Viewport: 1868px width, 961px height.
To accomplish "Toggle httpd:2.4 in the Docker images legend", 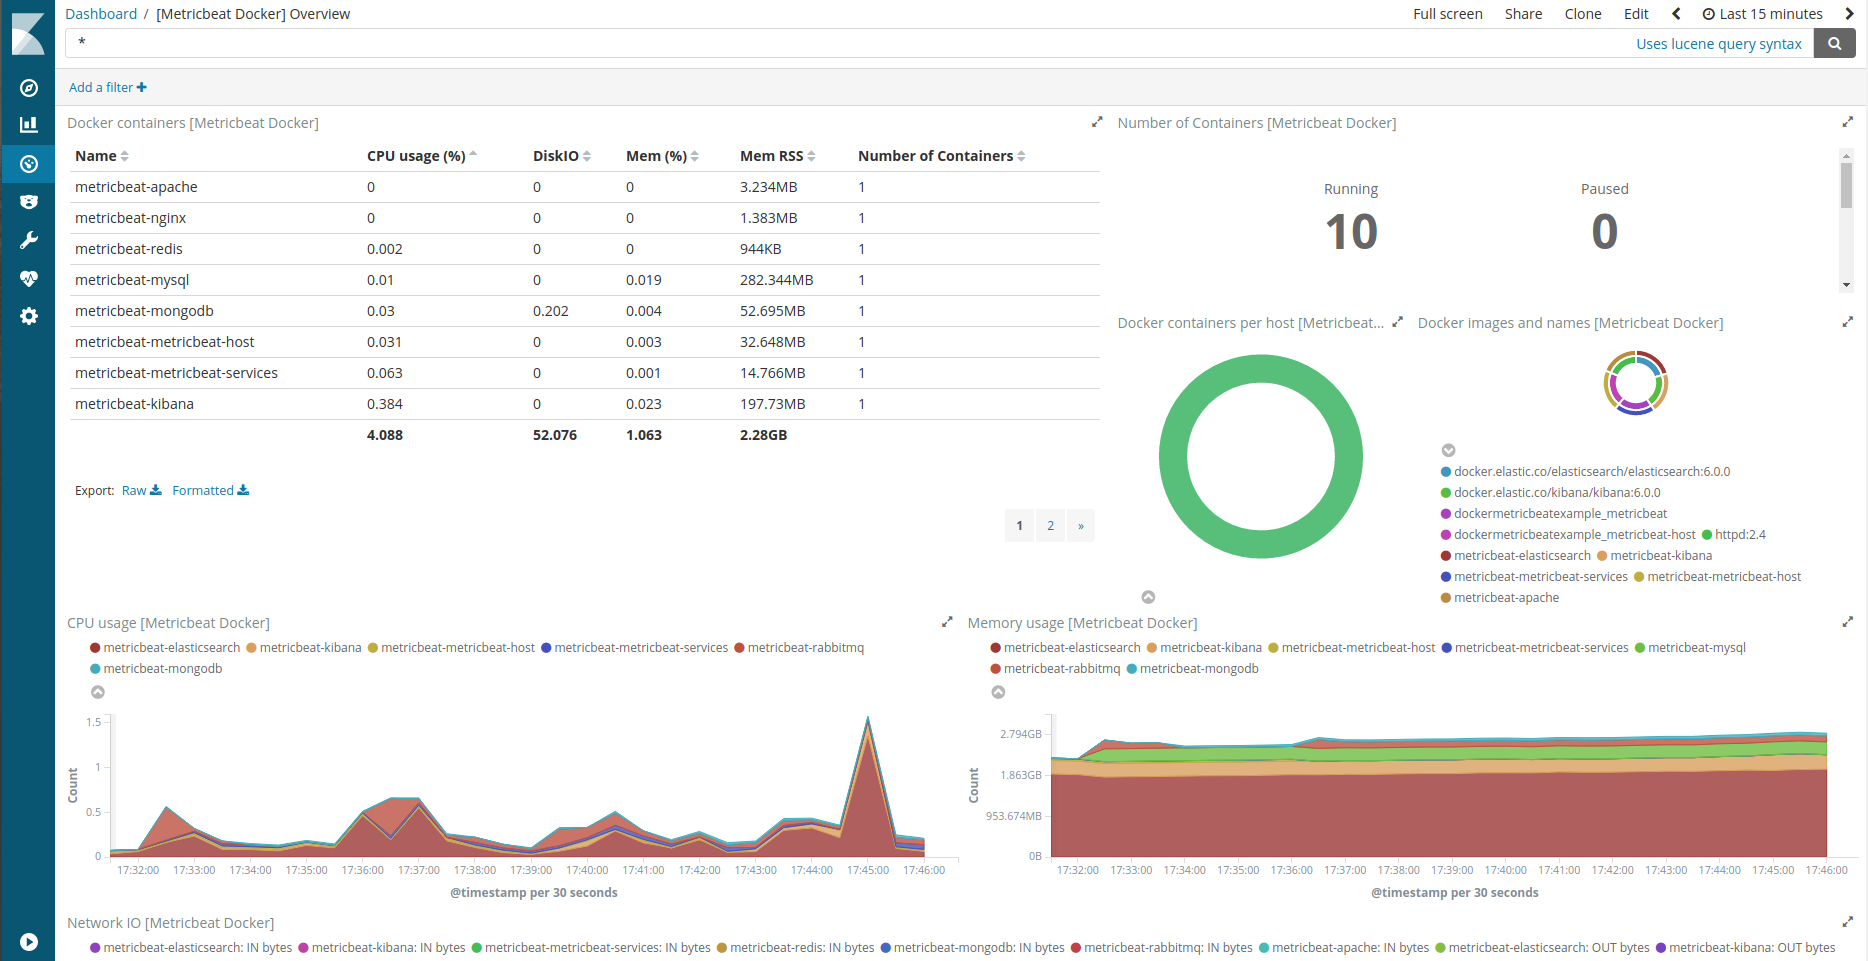I will coord(1734,535).
